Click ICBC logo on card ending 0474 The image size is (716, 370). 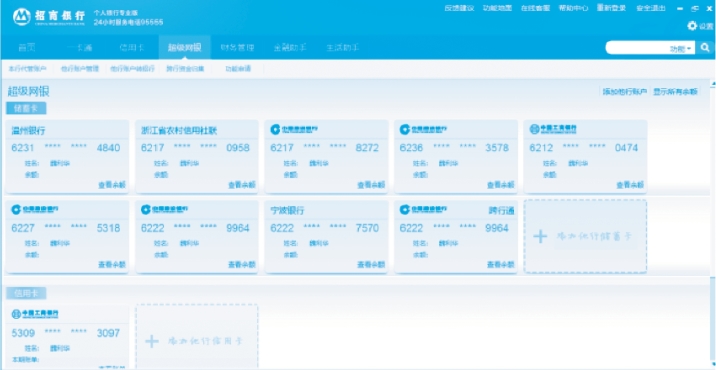tap(553, 129)
